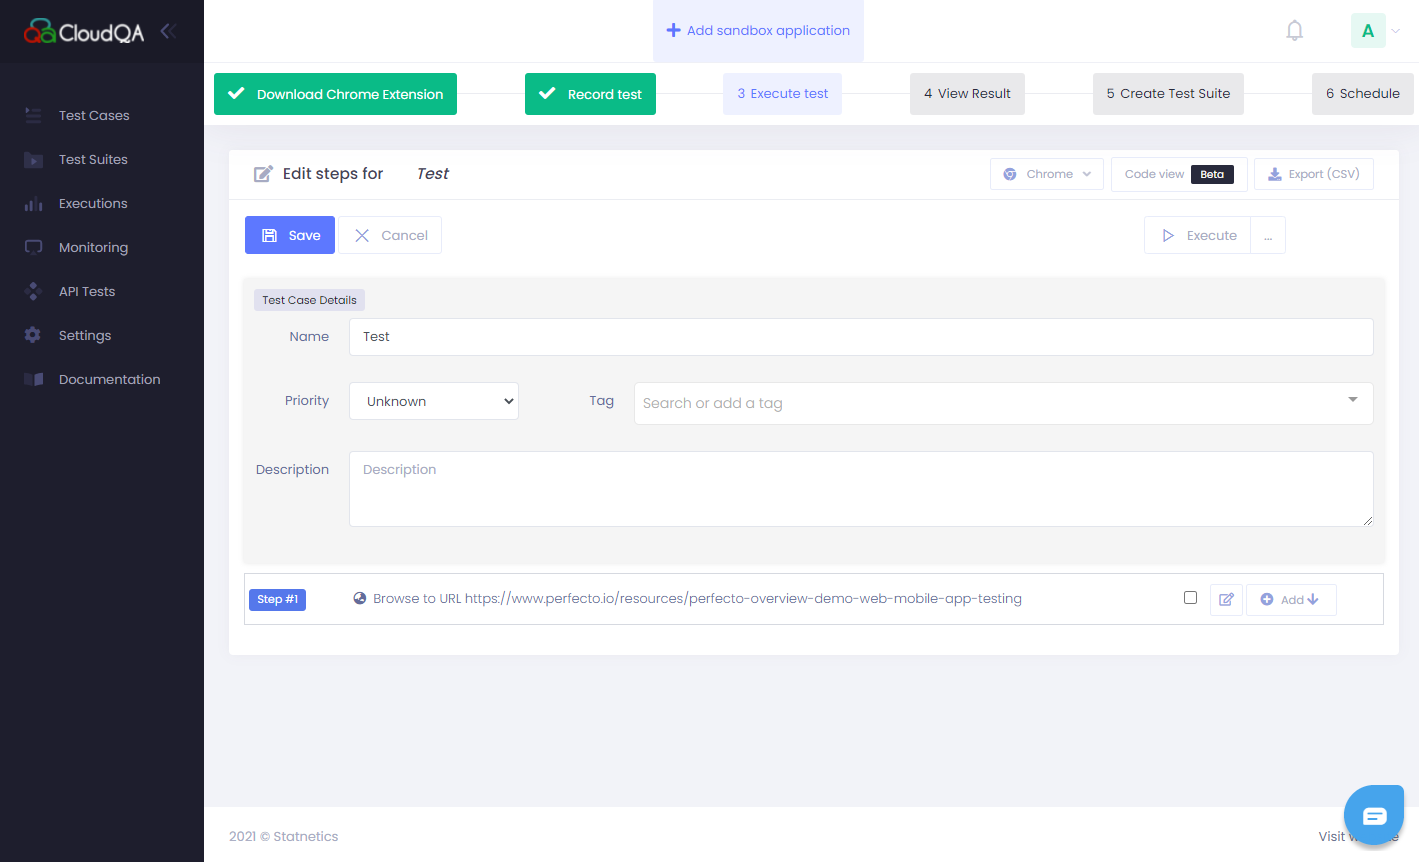Open Documentation from the sidebar

point(109,379)
